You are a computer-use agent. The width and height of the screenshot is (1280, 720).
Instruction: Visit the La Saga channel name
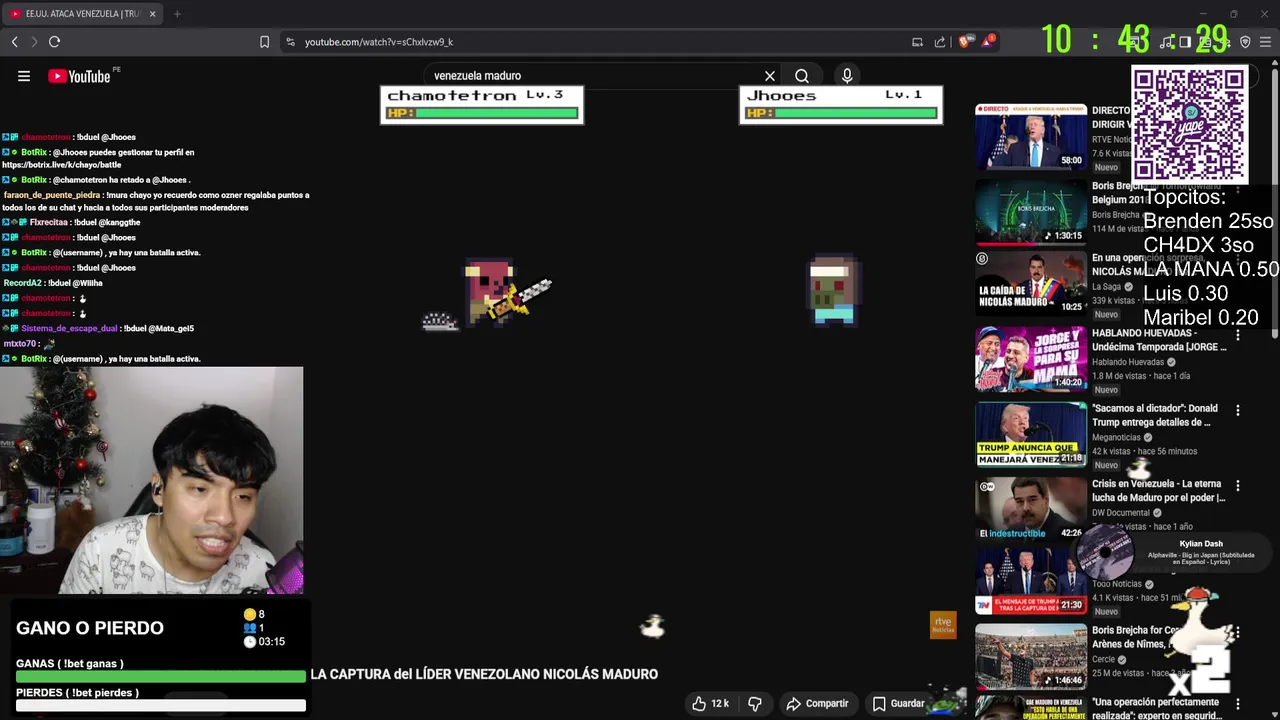click(x=1107, y=287)
